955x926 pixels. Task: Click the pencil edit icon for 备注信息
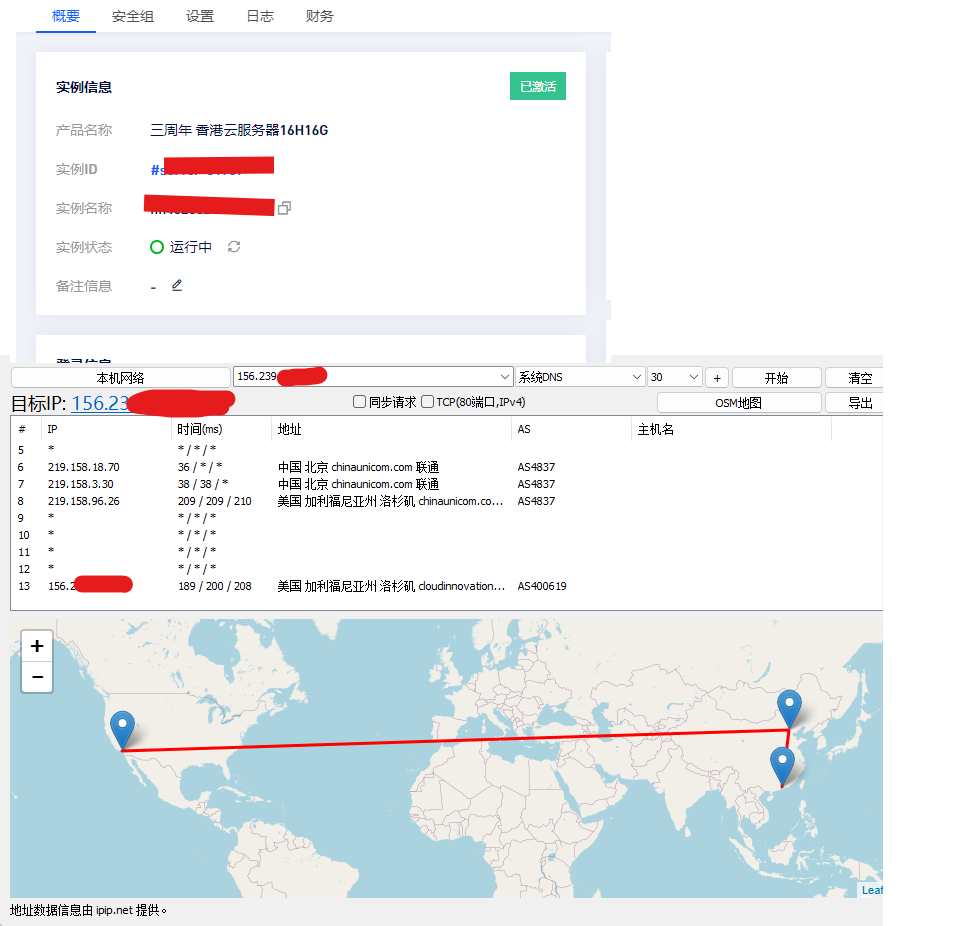[177, 286]
